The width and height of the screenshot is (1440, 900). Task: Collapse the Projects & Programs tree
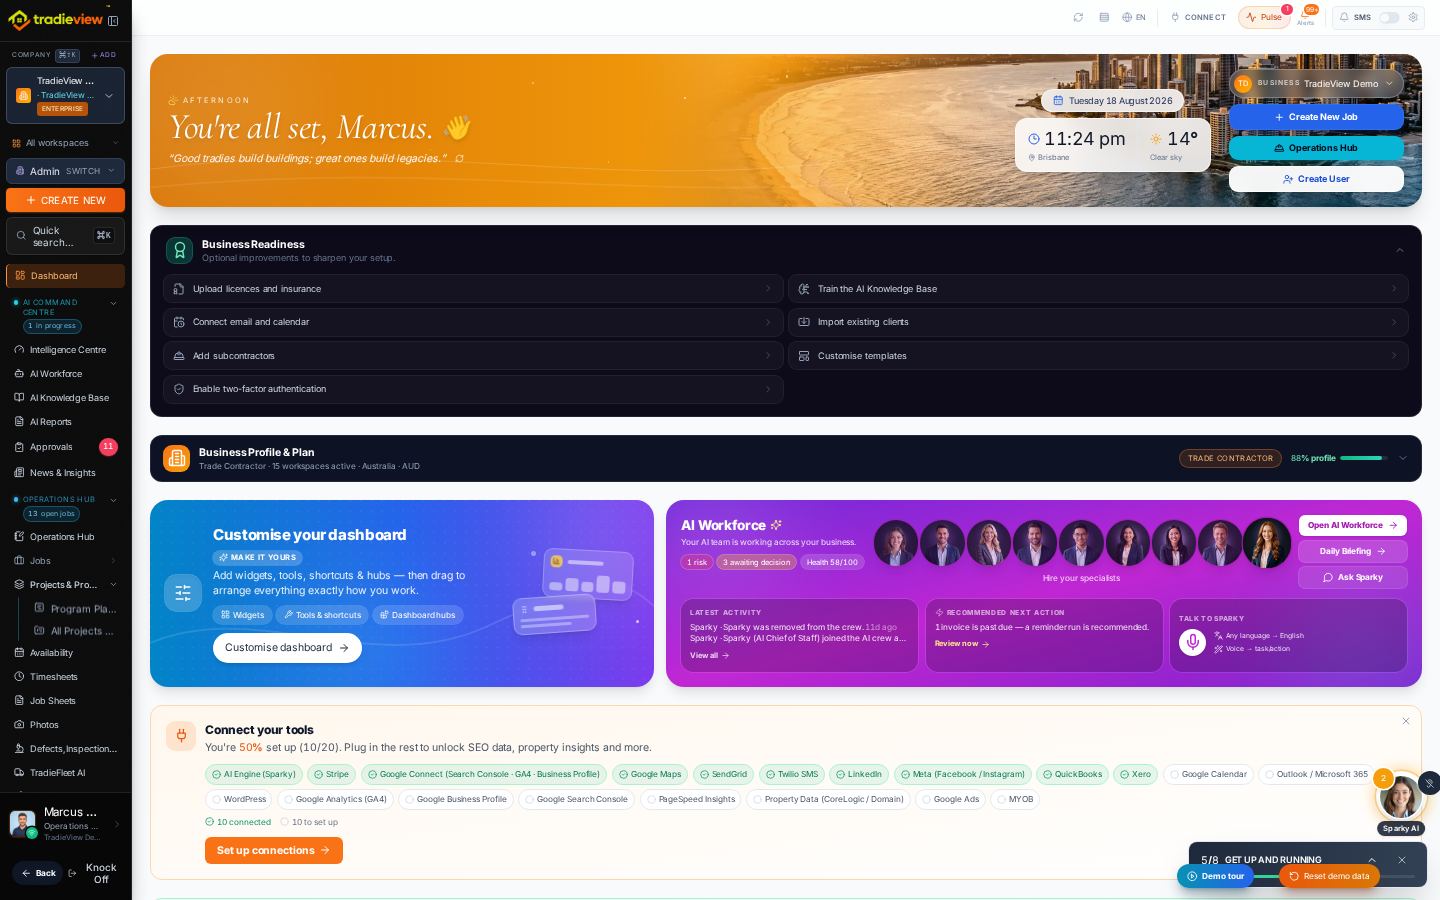tap(113, 585)
